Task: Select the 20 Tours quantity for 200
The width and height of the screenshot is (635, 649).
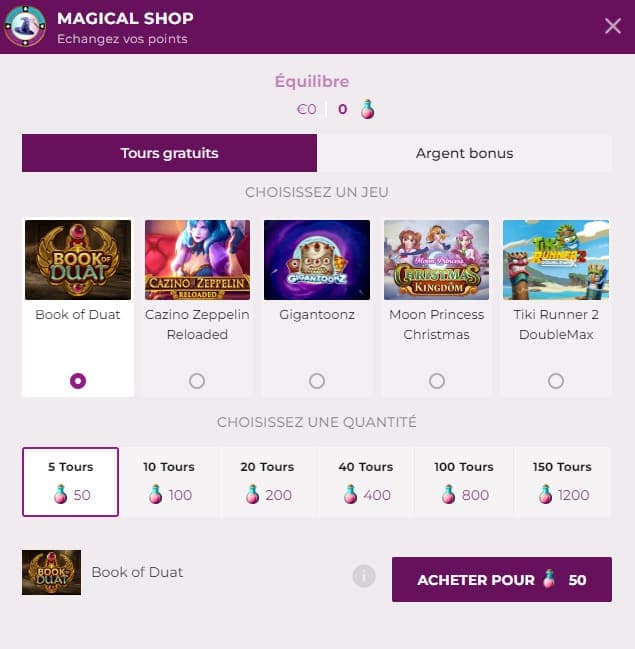Action: 268,481
